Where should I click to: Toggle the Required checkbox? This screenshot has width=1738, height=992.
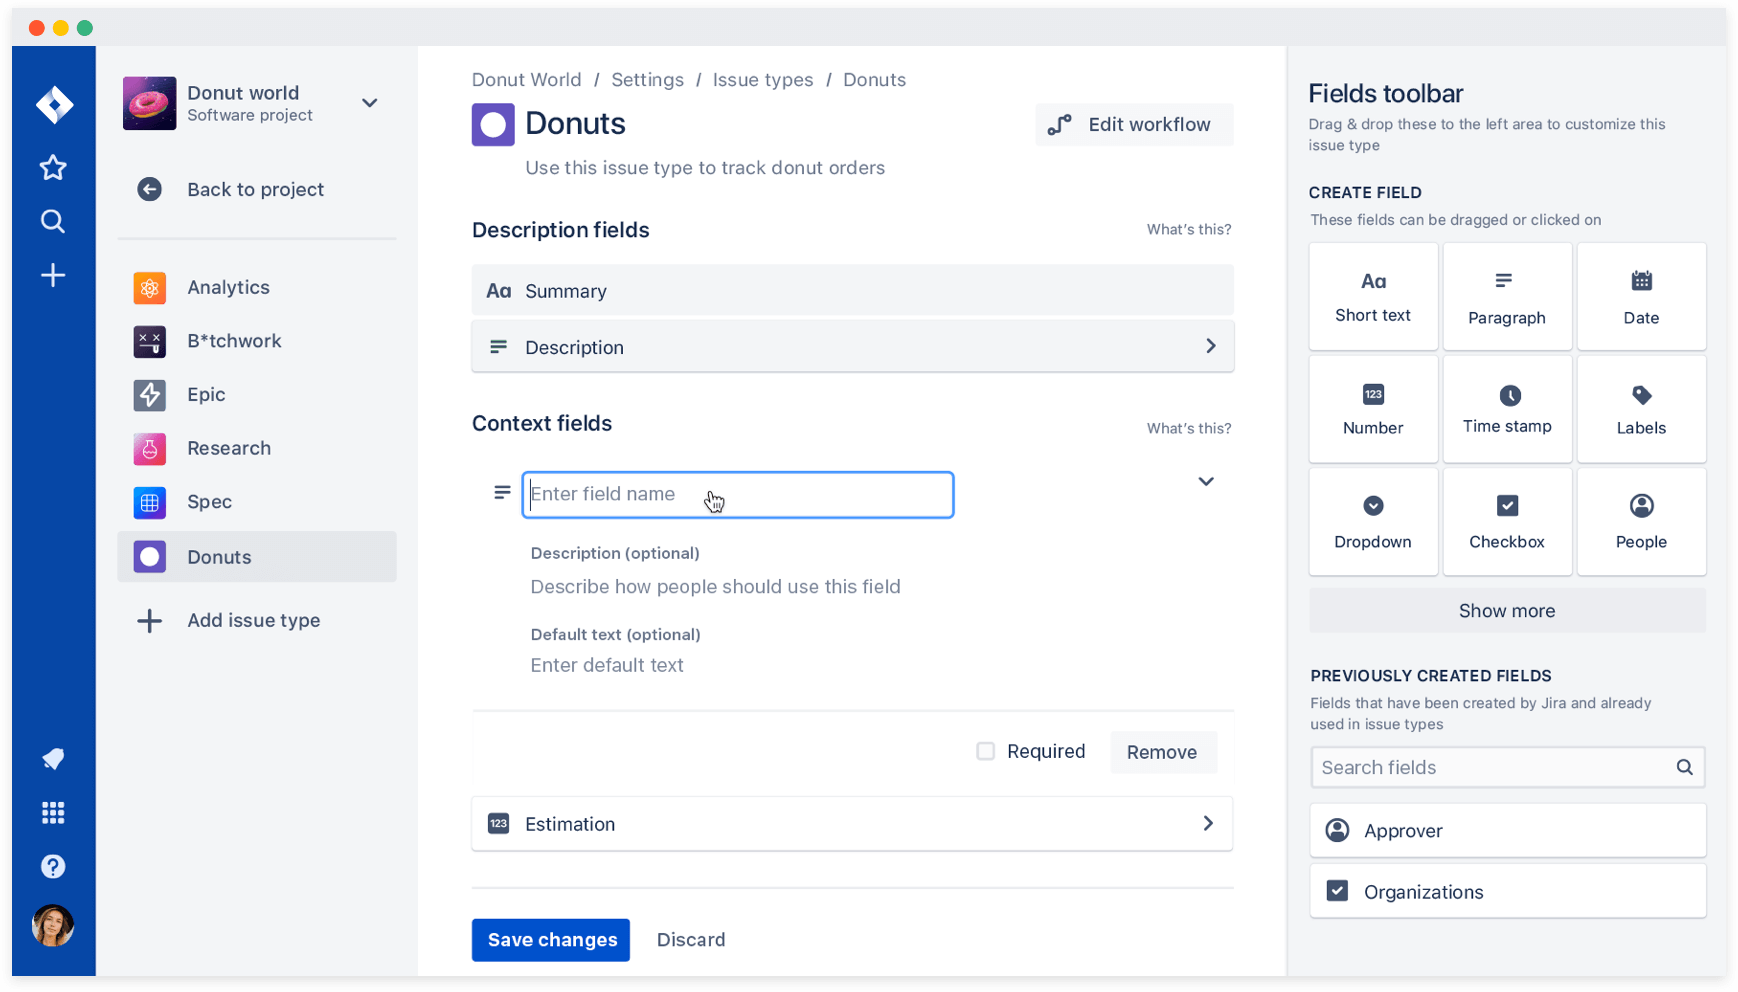(986, 751)
